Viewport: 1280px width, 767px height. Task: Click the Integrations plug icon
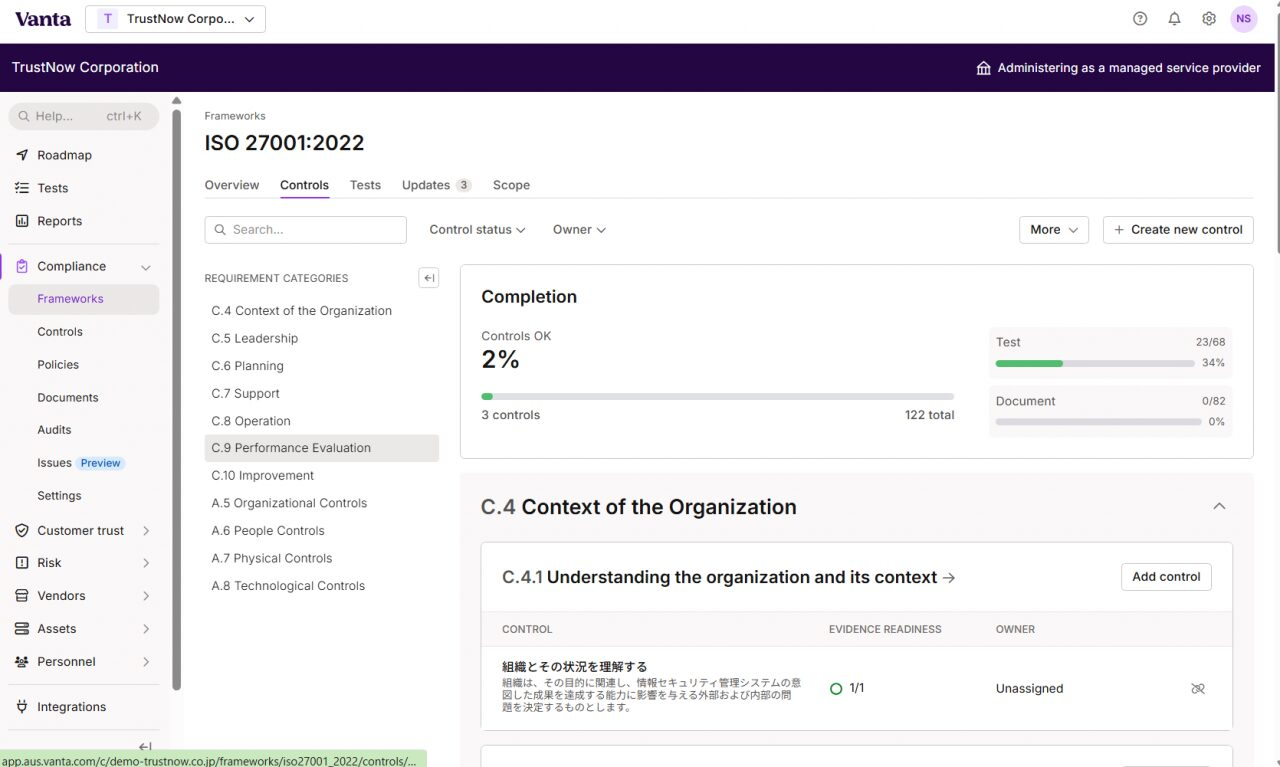(x=22, y=707)
